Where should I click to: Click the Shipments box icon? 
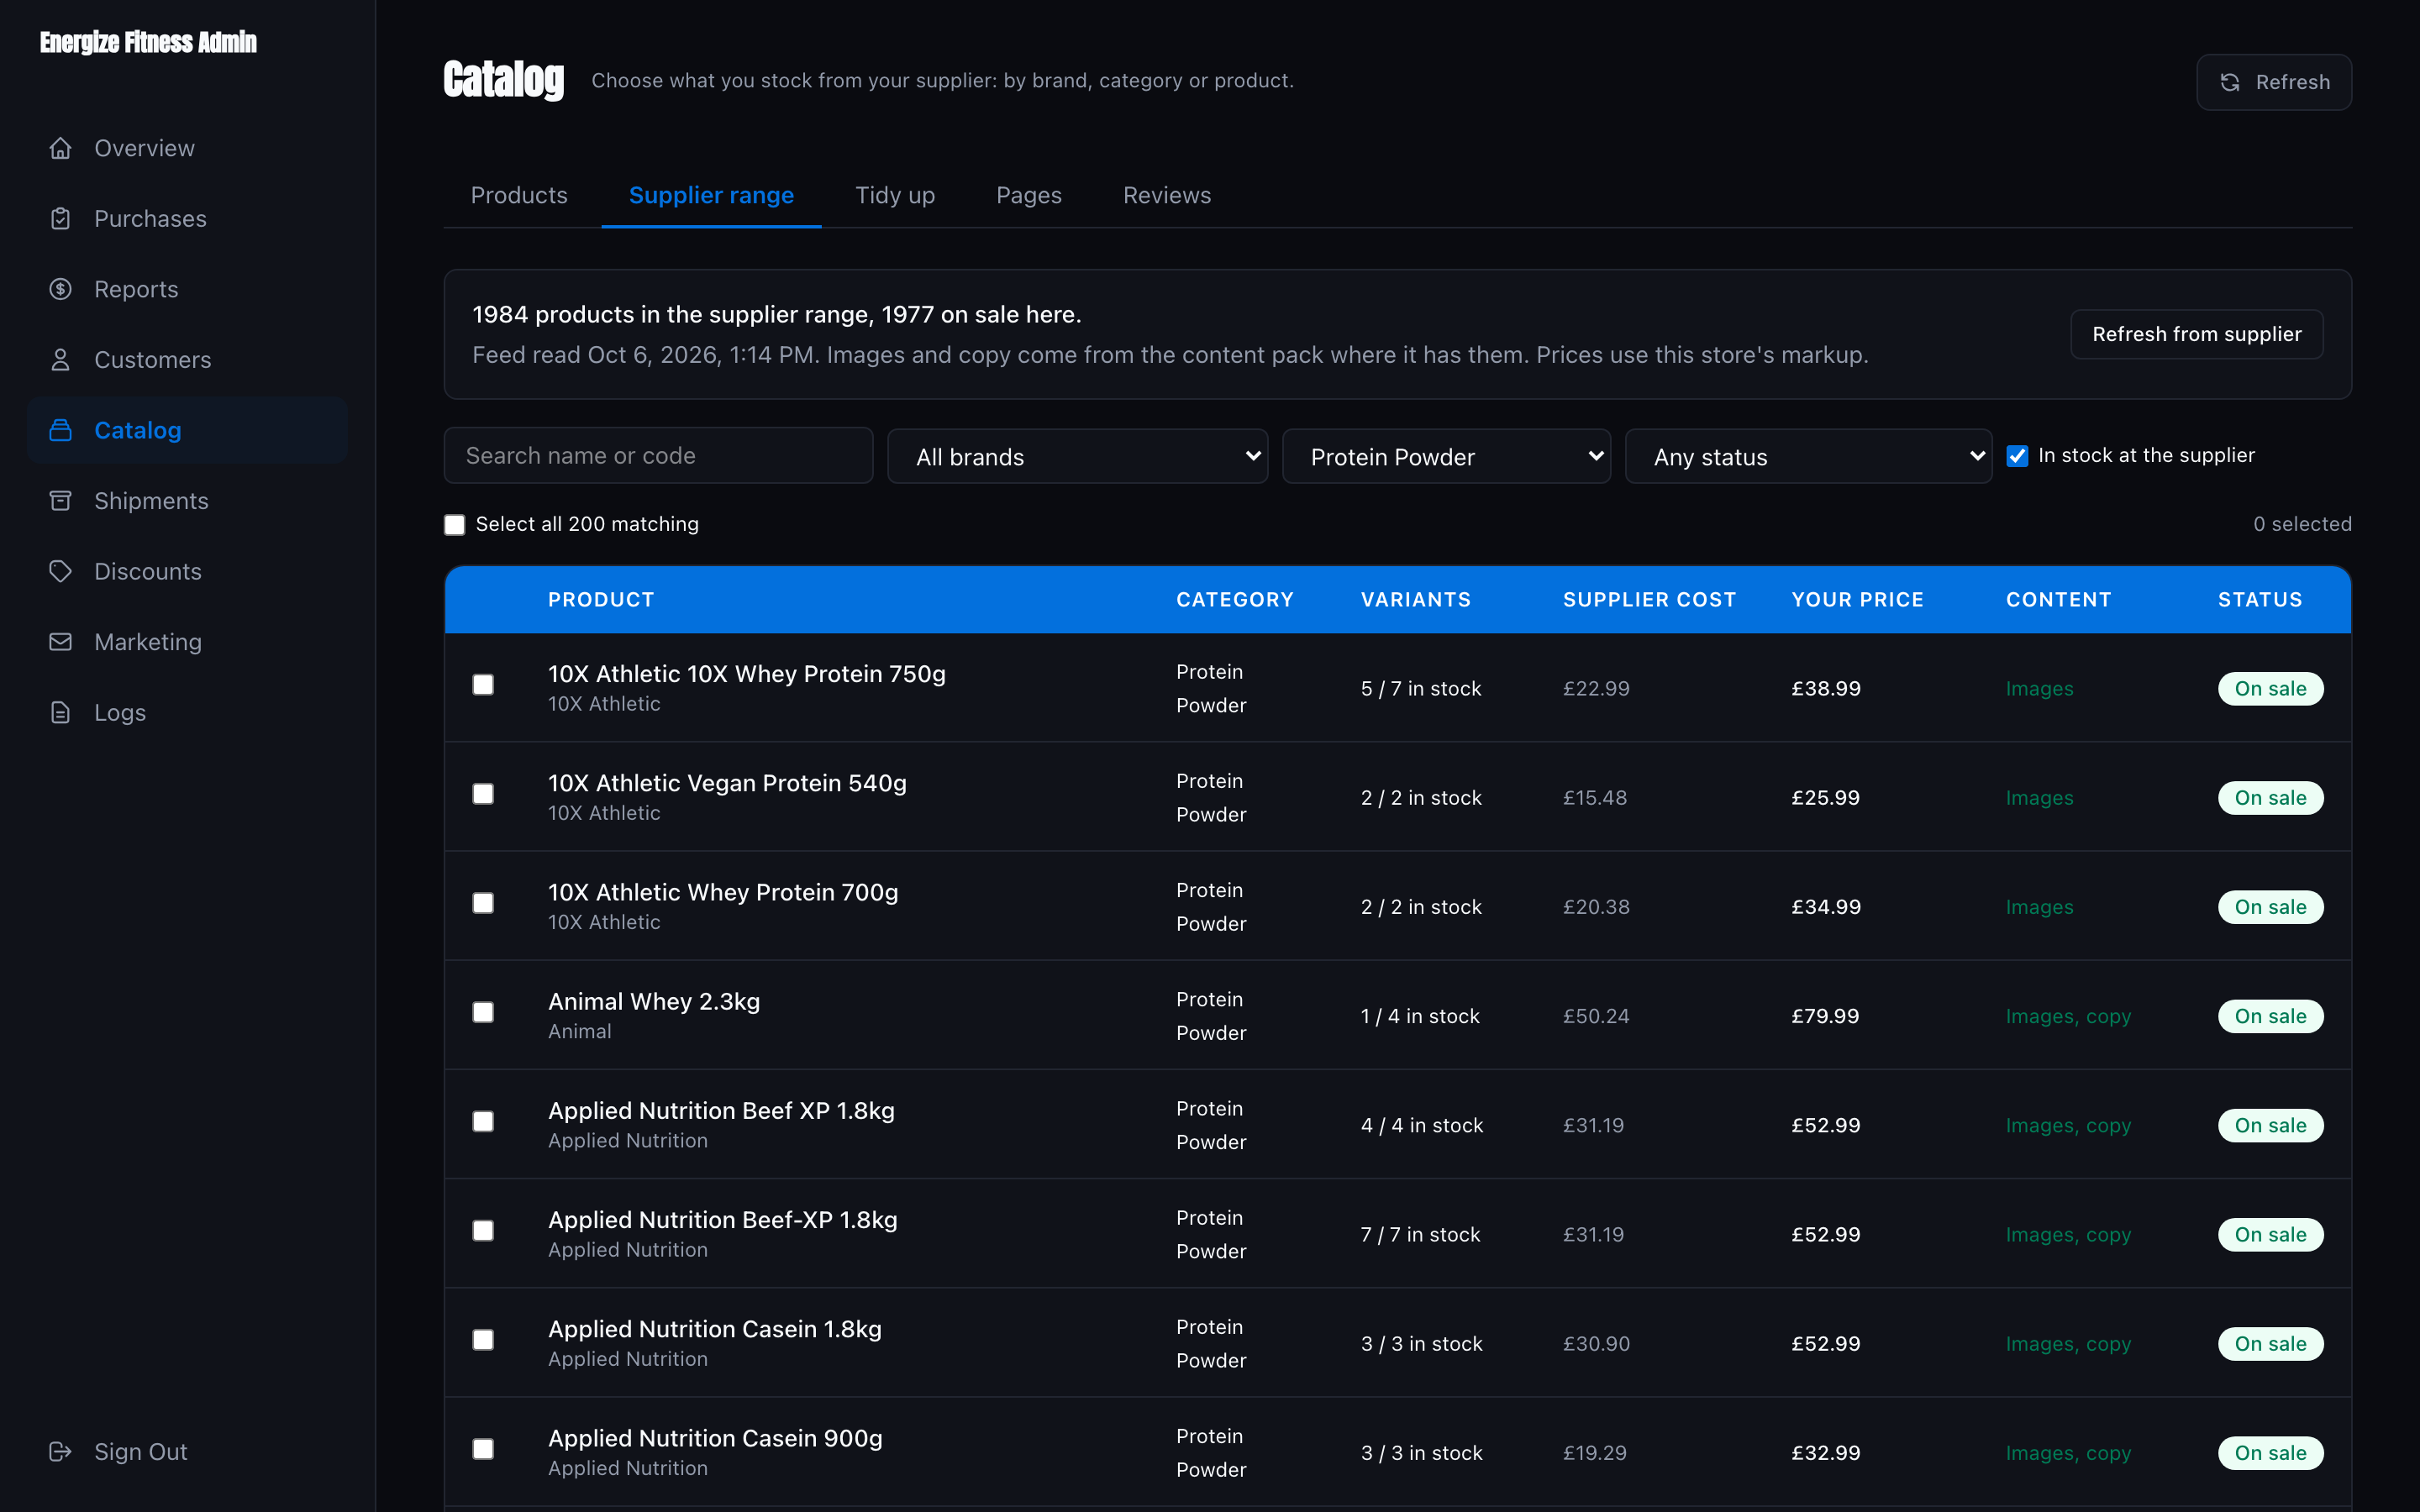click(x=60, y=501)
